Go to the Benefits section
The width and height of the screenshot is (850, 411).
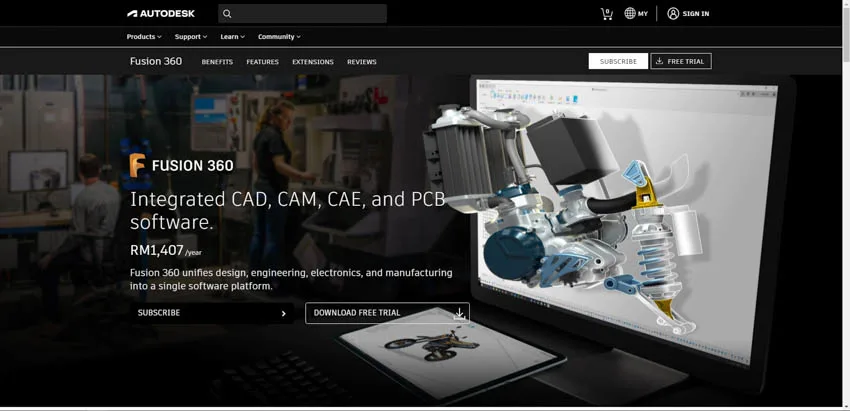(x=217, y=62)
